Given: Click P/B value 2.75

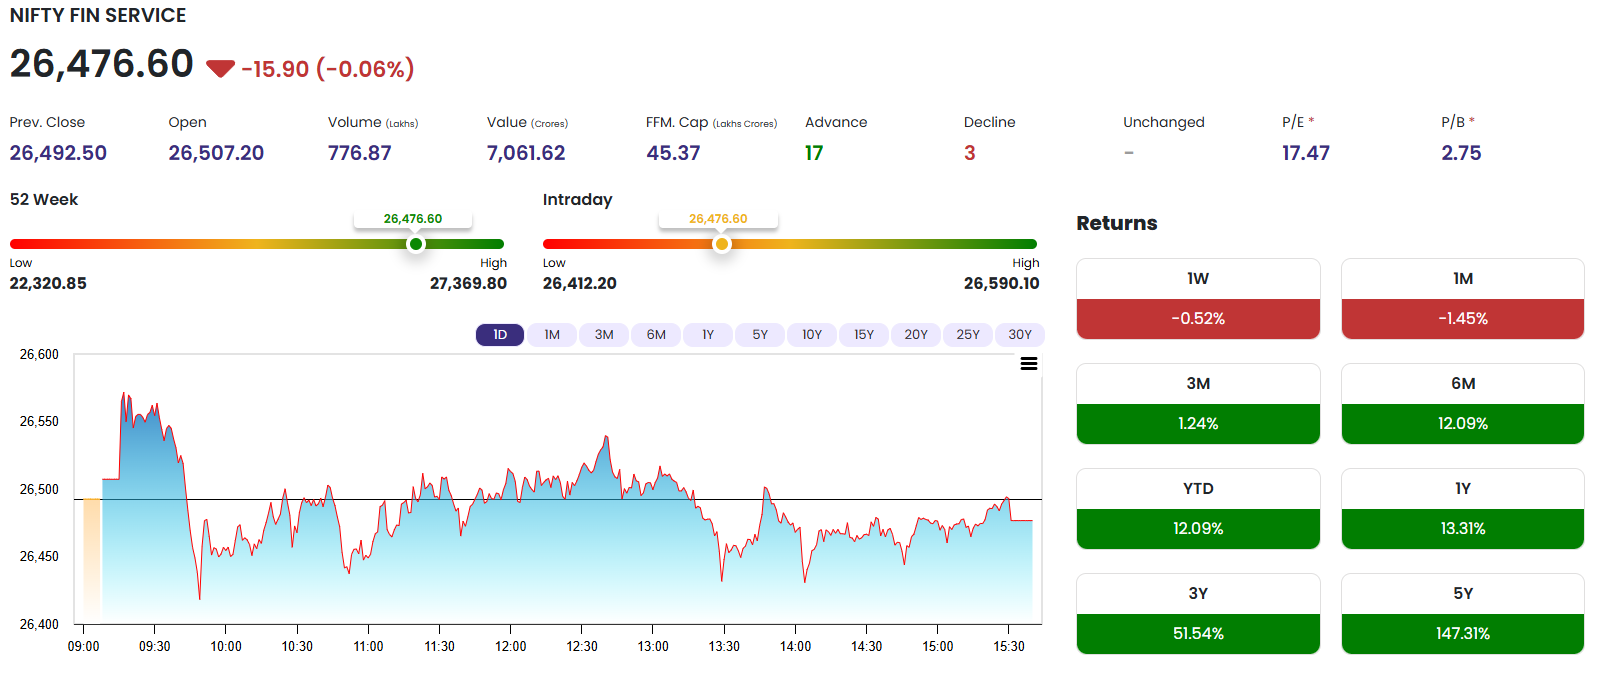Looking at the screenshot, I should pyautogui.click(x=1461, y=153).
